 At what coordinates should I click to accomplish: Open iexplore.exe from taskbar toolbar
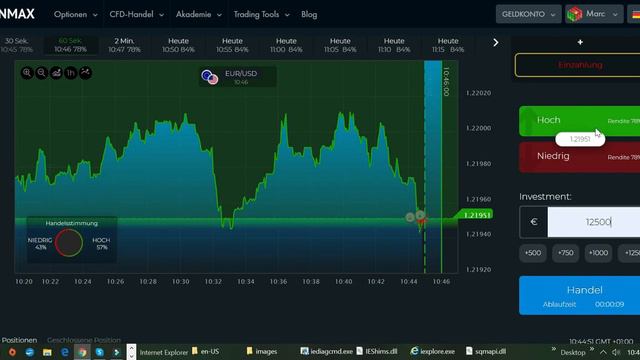[432, 351]
